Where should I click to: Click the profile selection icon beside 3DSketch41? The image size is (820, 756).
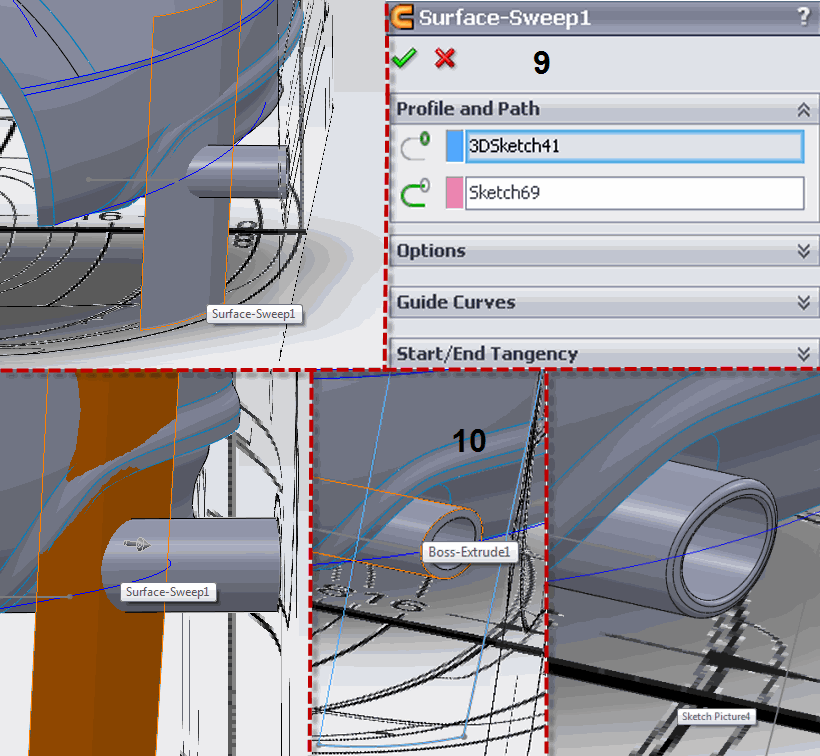click(415, 147)
